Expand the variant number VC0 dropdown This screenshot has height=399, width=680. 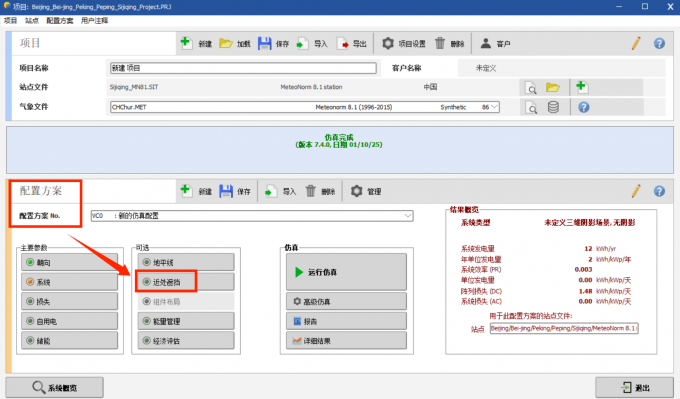coord(408,216)
